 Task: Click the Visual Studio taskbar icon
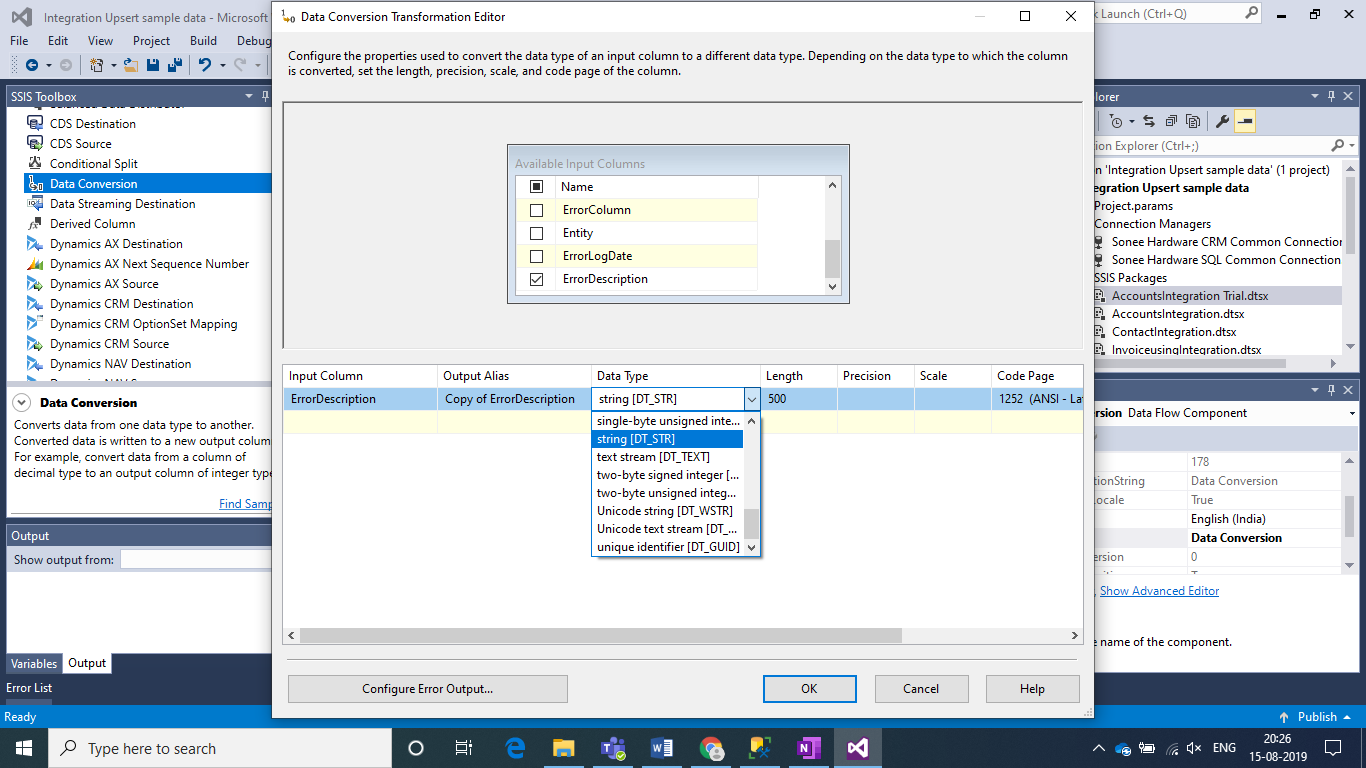[858, 748]
